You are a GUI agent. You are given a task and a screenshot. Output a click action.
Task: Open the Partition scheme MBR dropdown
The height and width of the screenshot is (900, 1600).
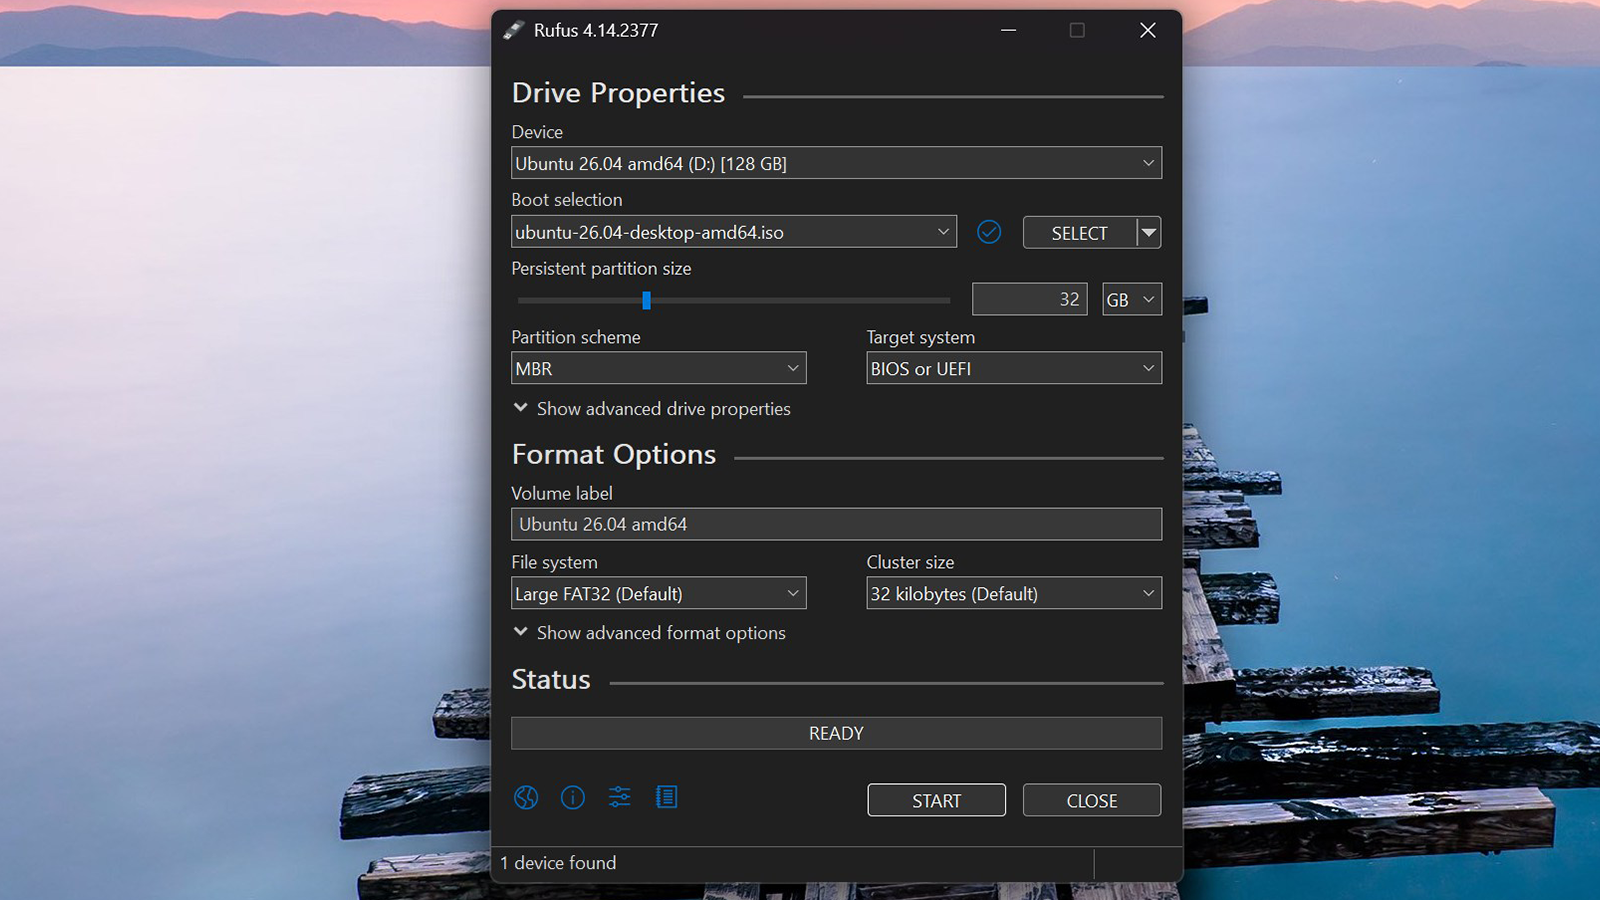(659, 368)
